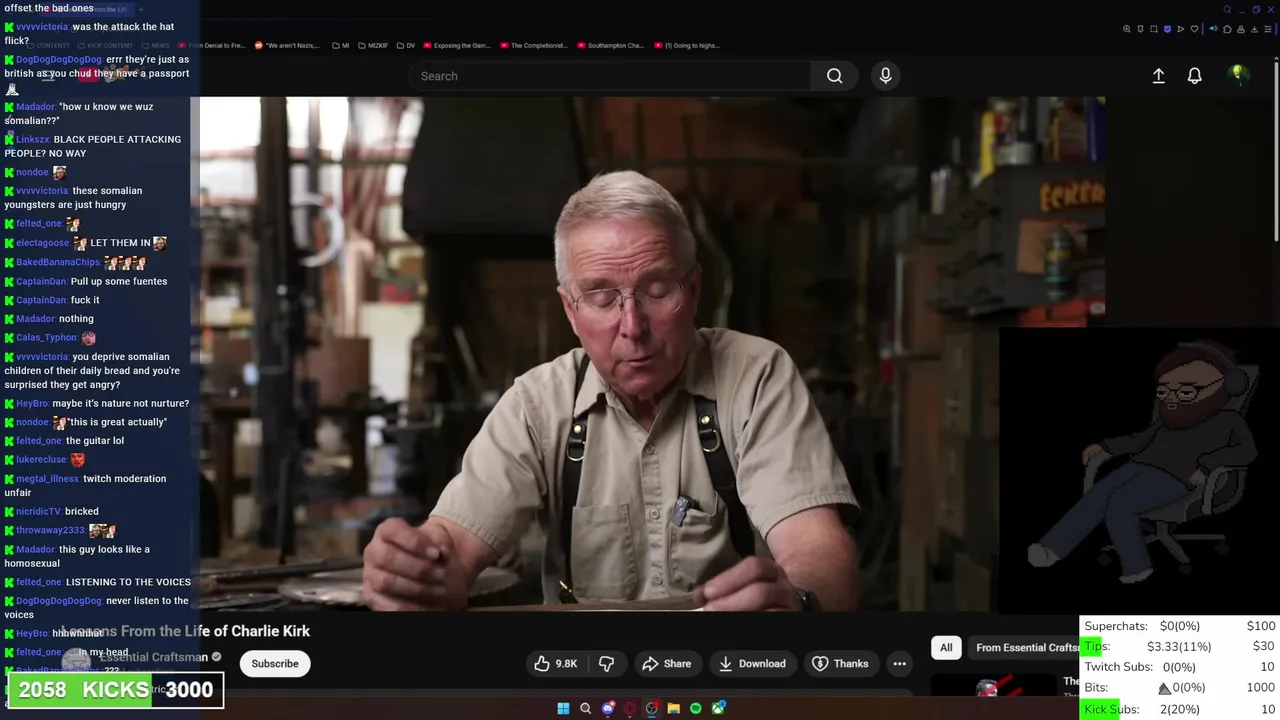Toggle the blue ad blocker shield icon

[1167, 29]
